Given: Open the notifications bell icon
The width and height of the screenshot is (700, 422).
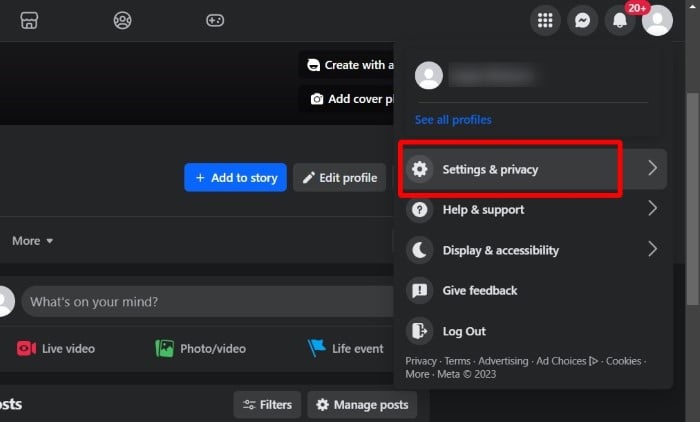Looking at the screenshot, I should 620,20.
